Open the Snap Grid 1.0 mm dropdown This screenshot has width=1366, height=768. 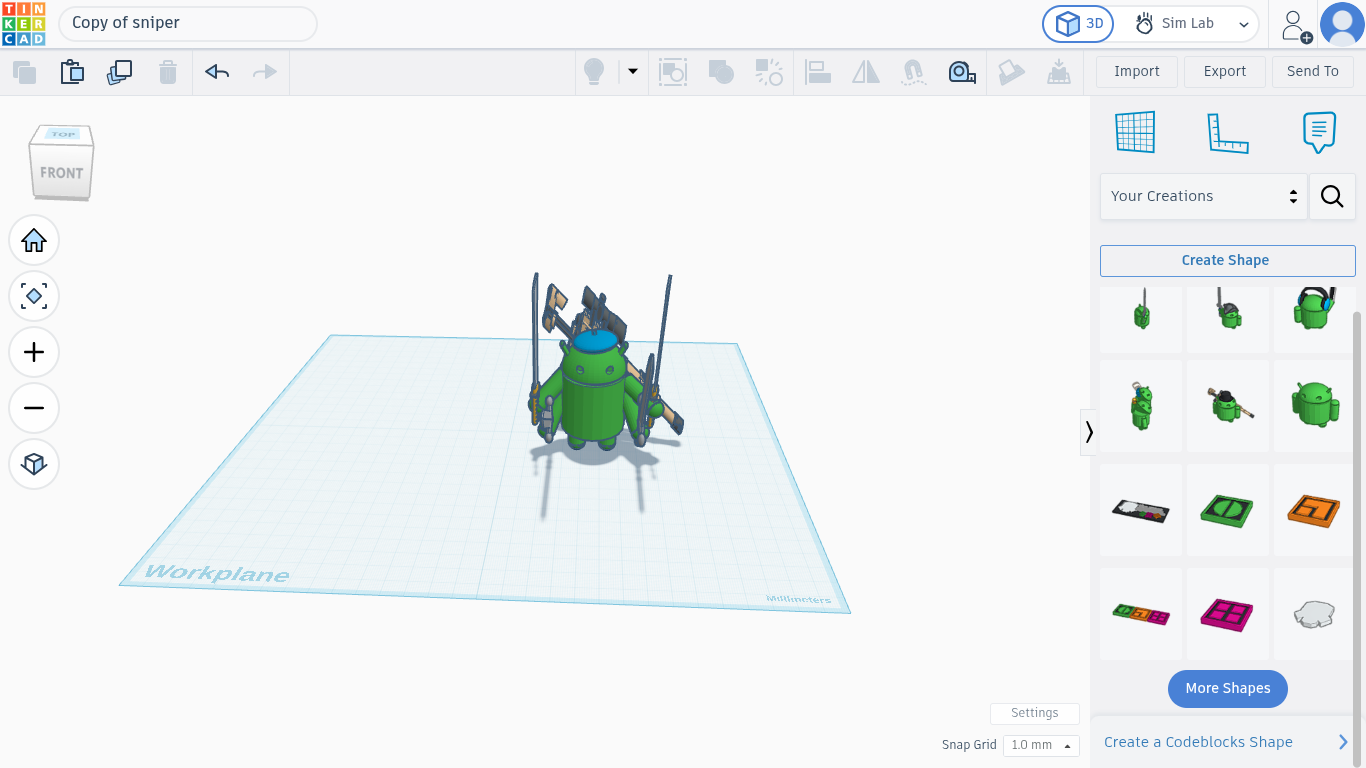tap(1041, 745)
